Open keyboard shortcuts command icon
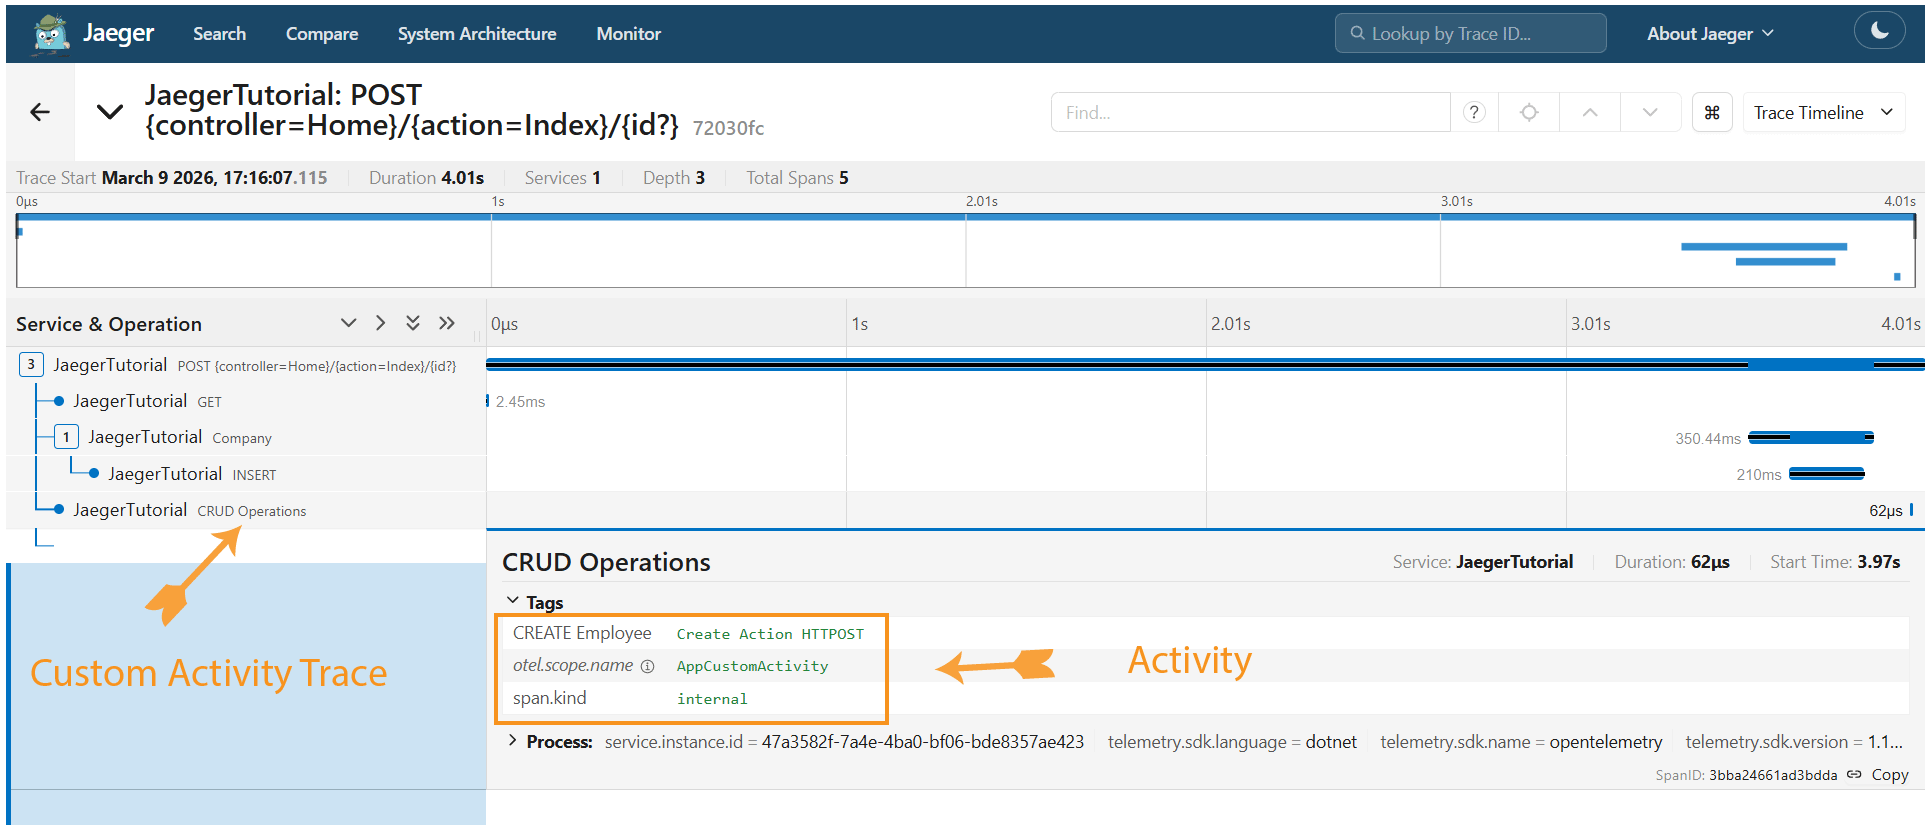 [1712, 112]
